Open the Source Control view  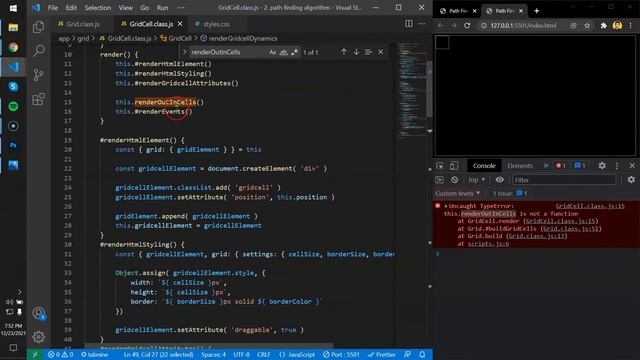(x=39, y=75)
